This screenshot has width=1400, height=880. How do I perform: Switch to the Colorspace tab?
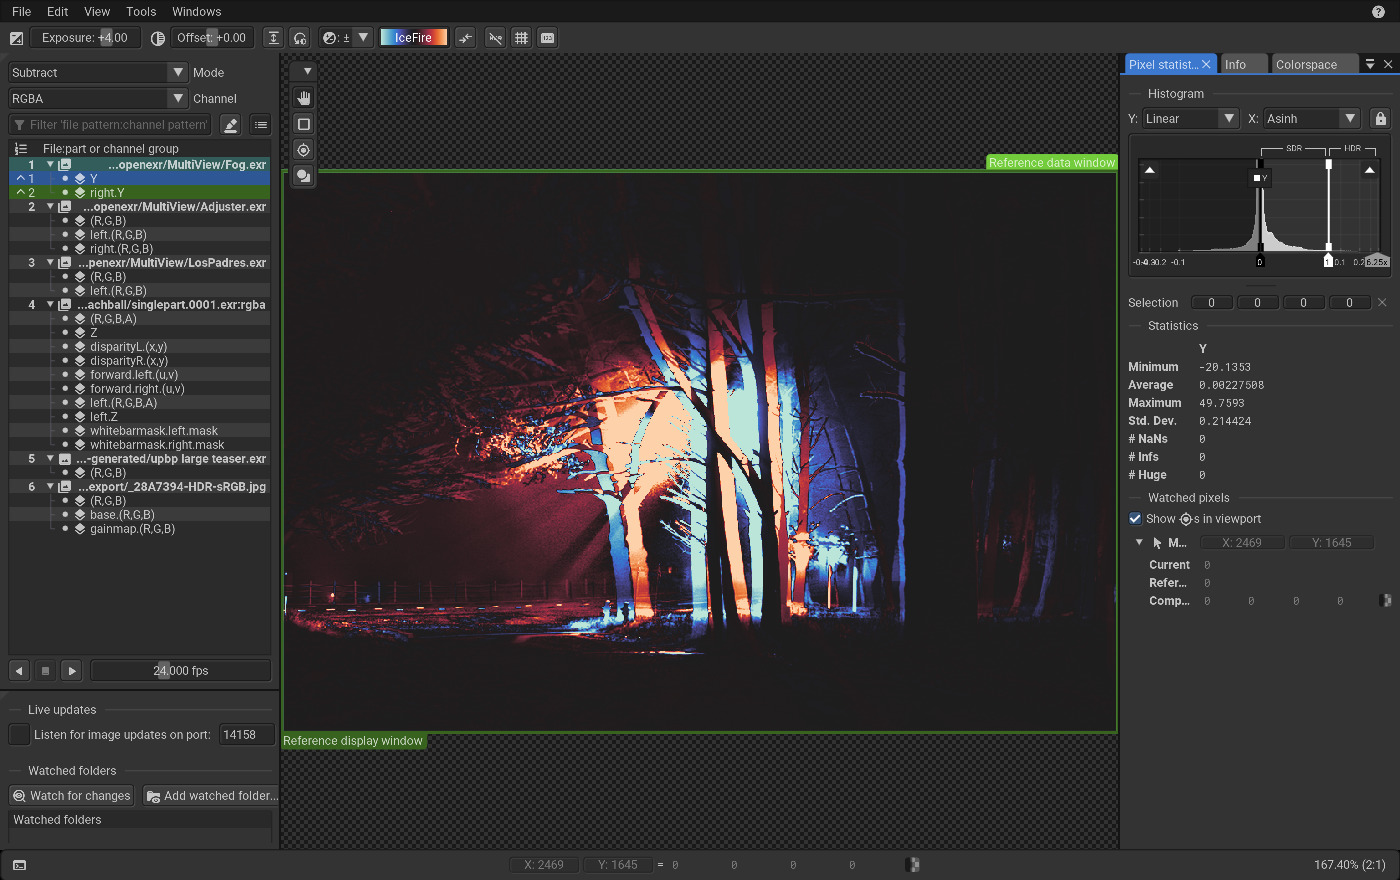[x=1314, y=64]
